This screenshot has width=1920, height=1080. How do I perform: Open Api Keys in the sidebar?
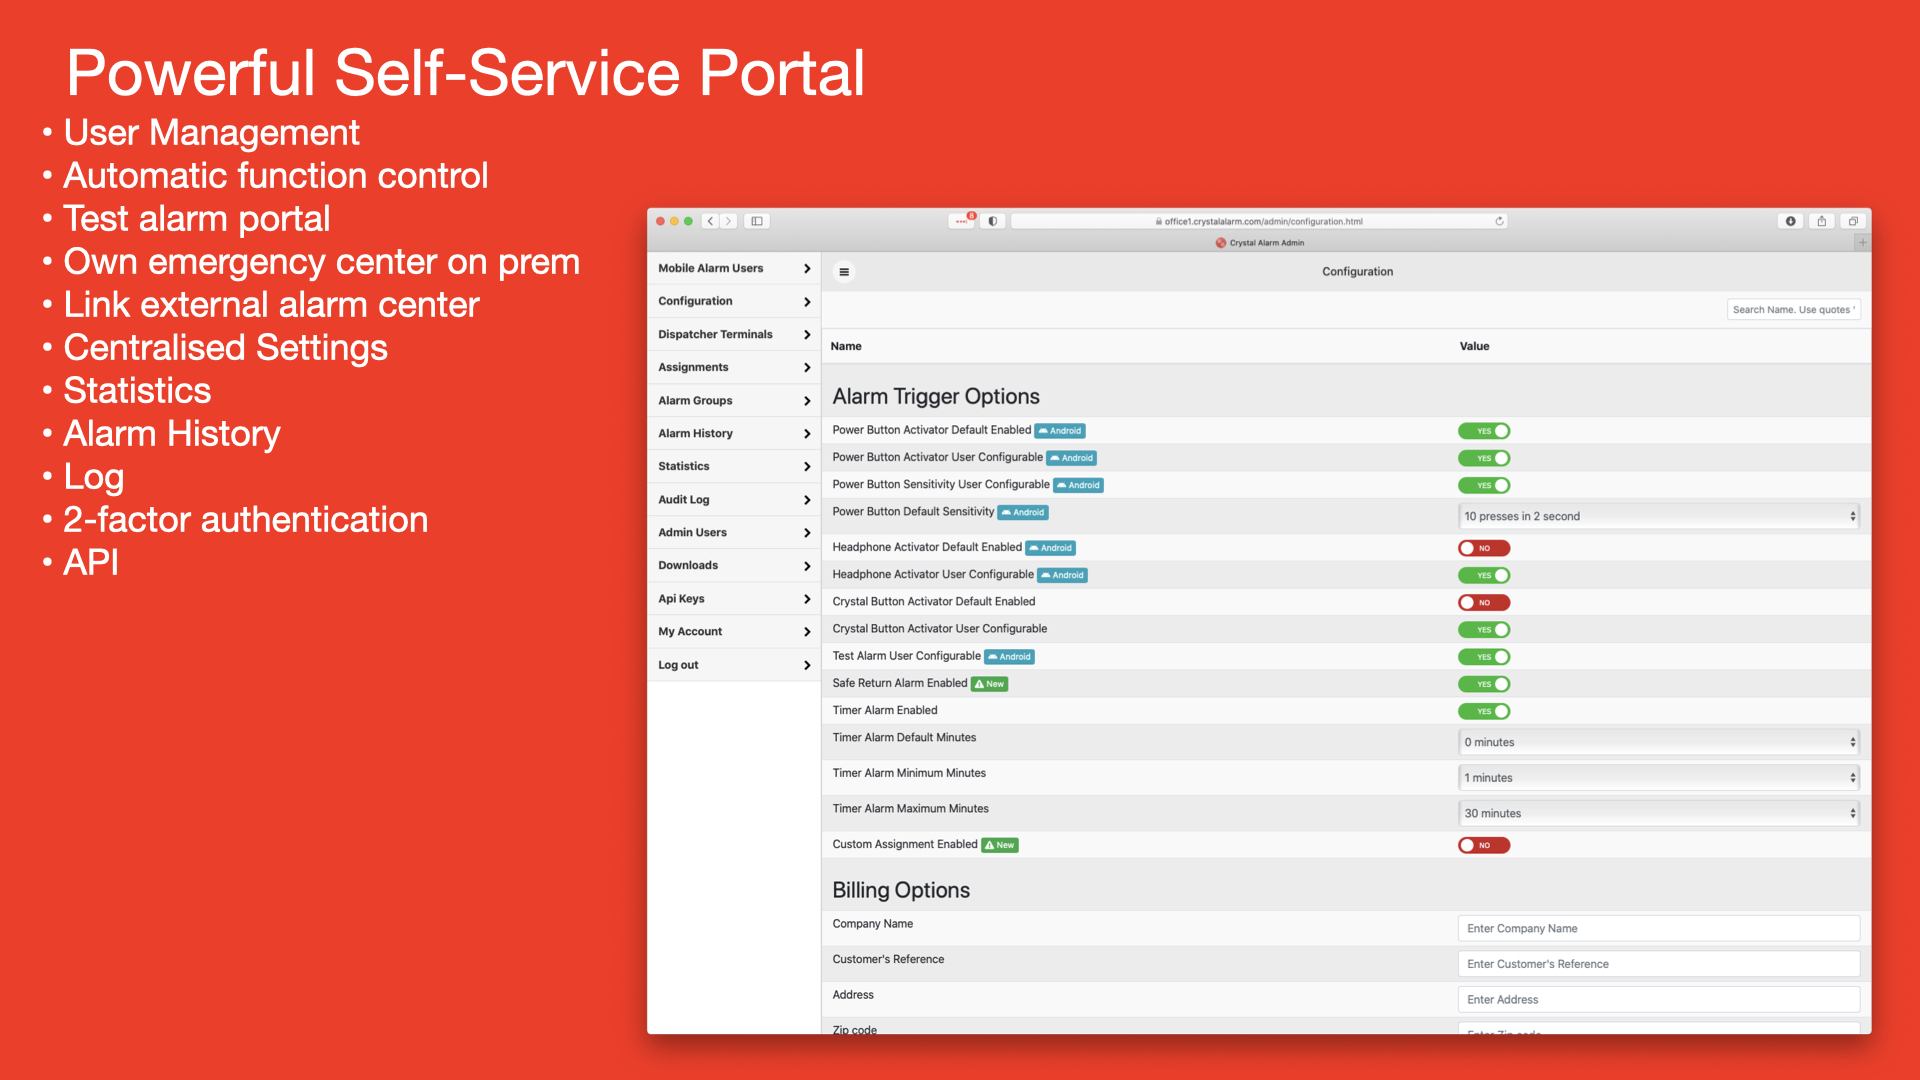coord(734,598)
